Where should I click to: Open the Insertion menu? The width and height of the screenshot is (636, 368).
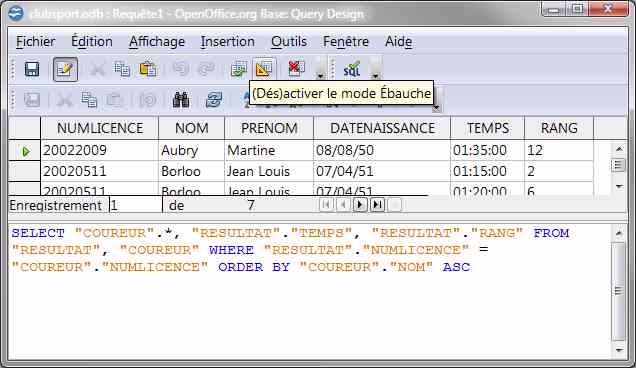click(228, 41)
